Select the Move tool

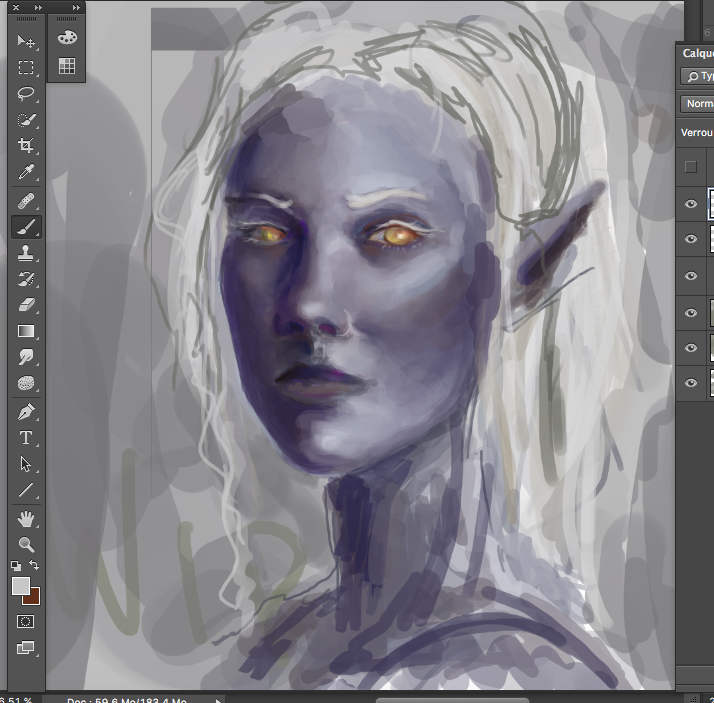coord(26,42)
